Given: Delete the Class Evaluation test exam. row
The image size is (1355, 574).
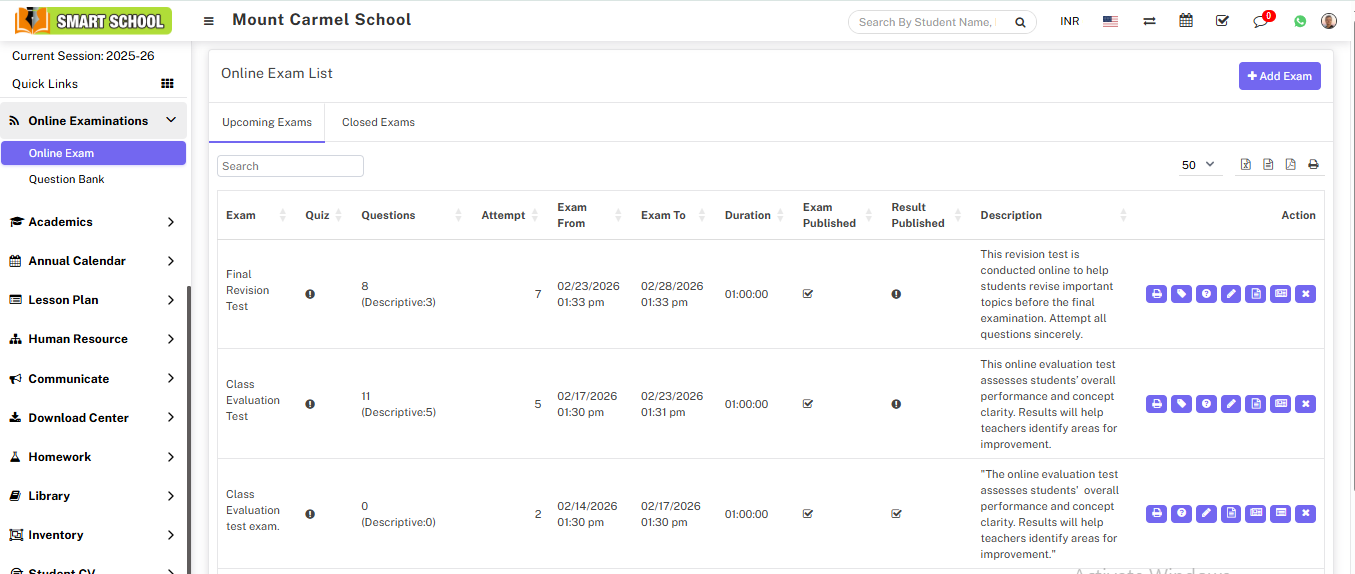Looking at the screenshot, I should pos(1305,514).
